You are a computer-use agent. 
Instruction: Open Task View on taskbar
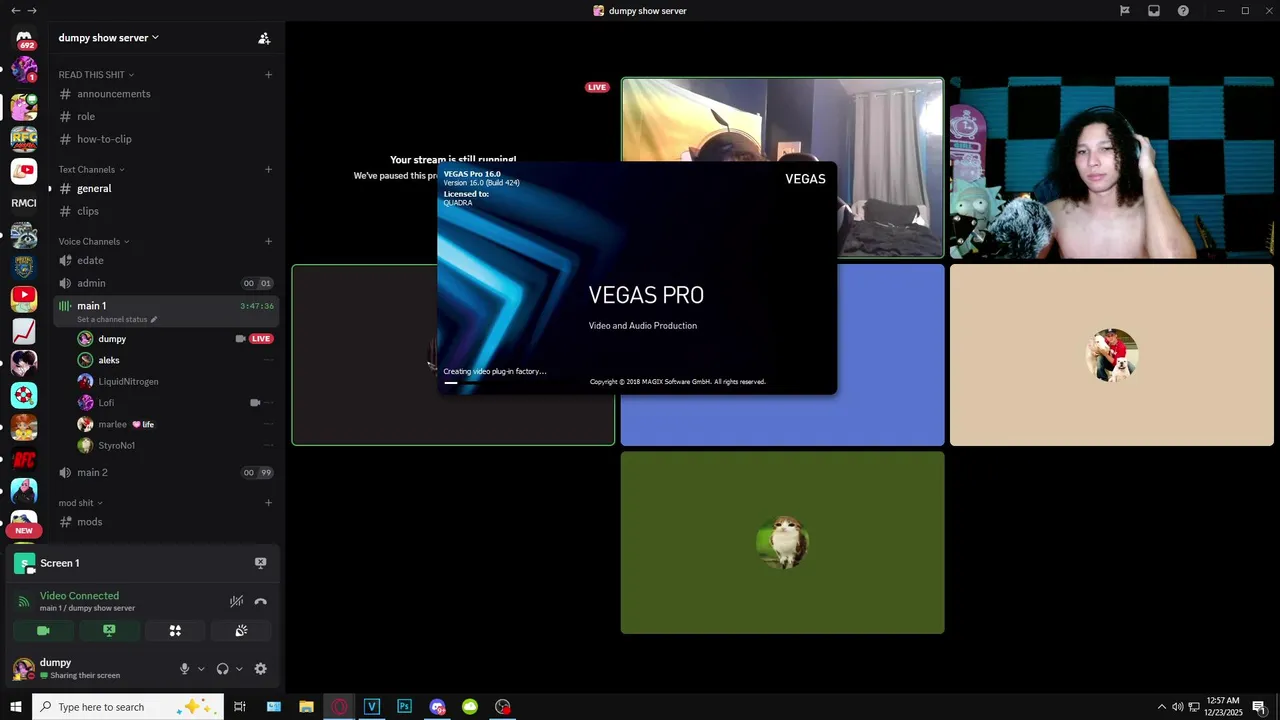pos(240,707)
